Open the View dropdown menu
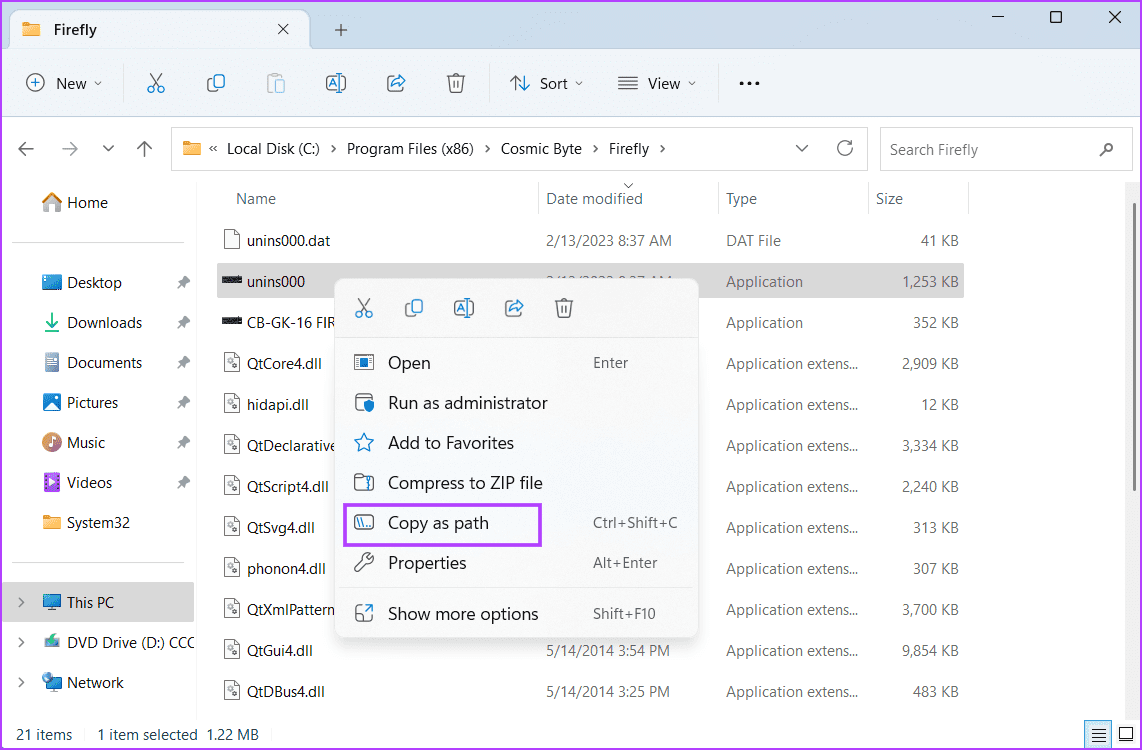 [657, 83]
